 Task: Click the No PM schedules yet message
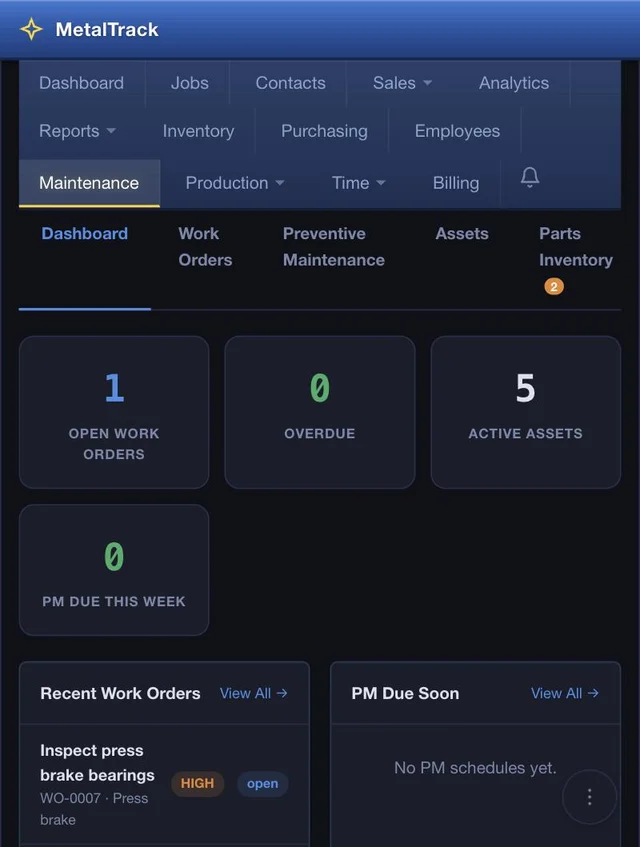475,768
